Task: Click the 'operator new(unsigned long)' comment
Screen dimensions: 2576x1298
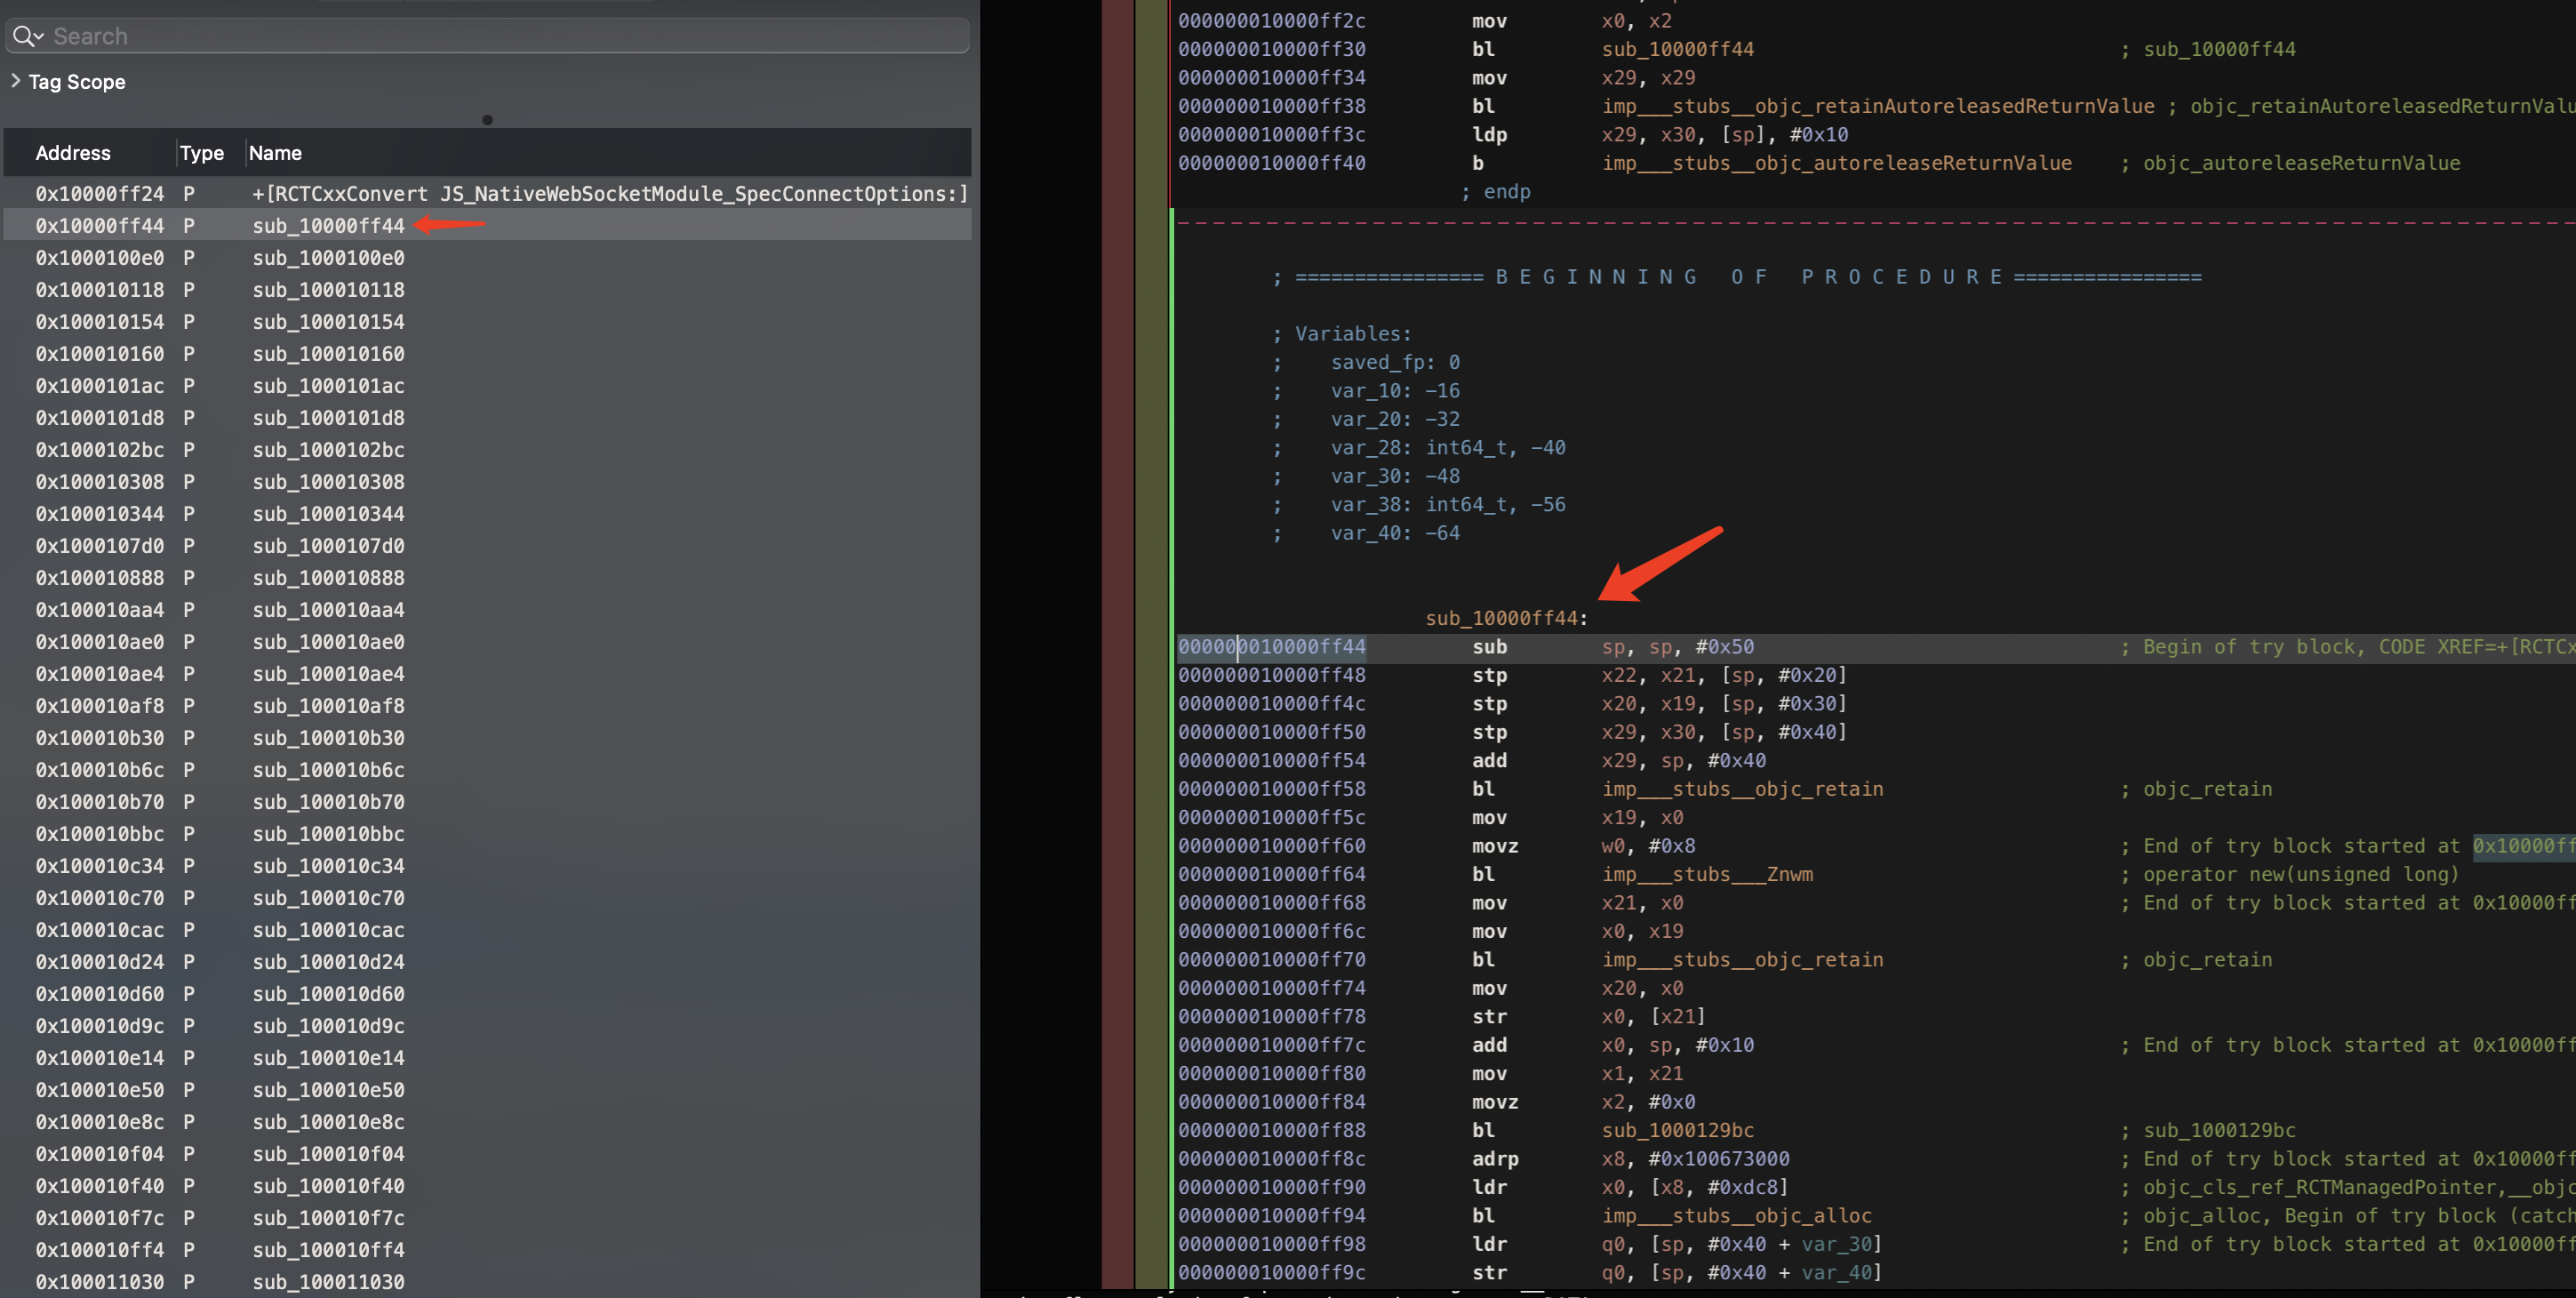Action: (2300, 874)
